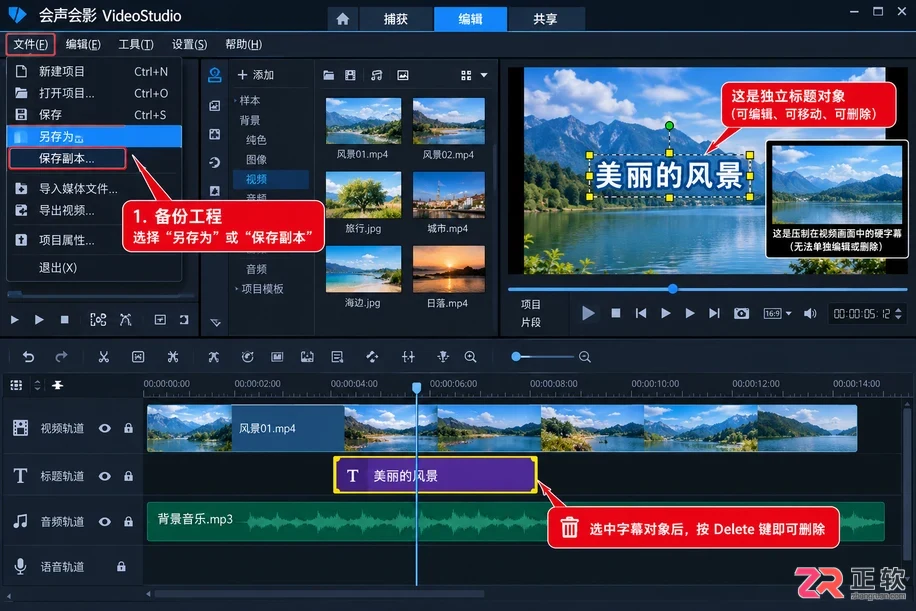
Task: Choose 新建项目 from the file menu
Action: pyautogui.click(x=93, y=71)
